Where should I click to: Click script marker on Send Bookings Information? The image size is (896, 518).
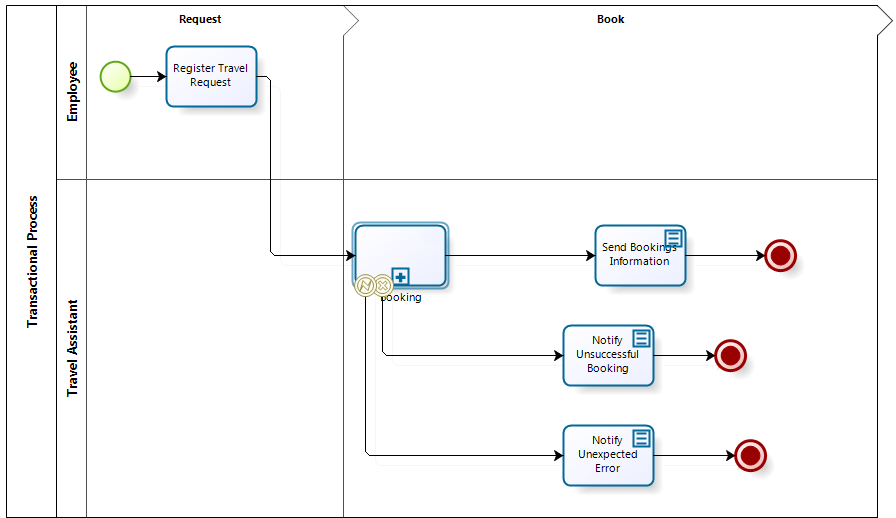click(x=674, y=238)
